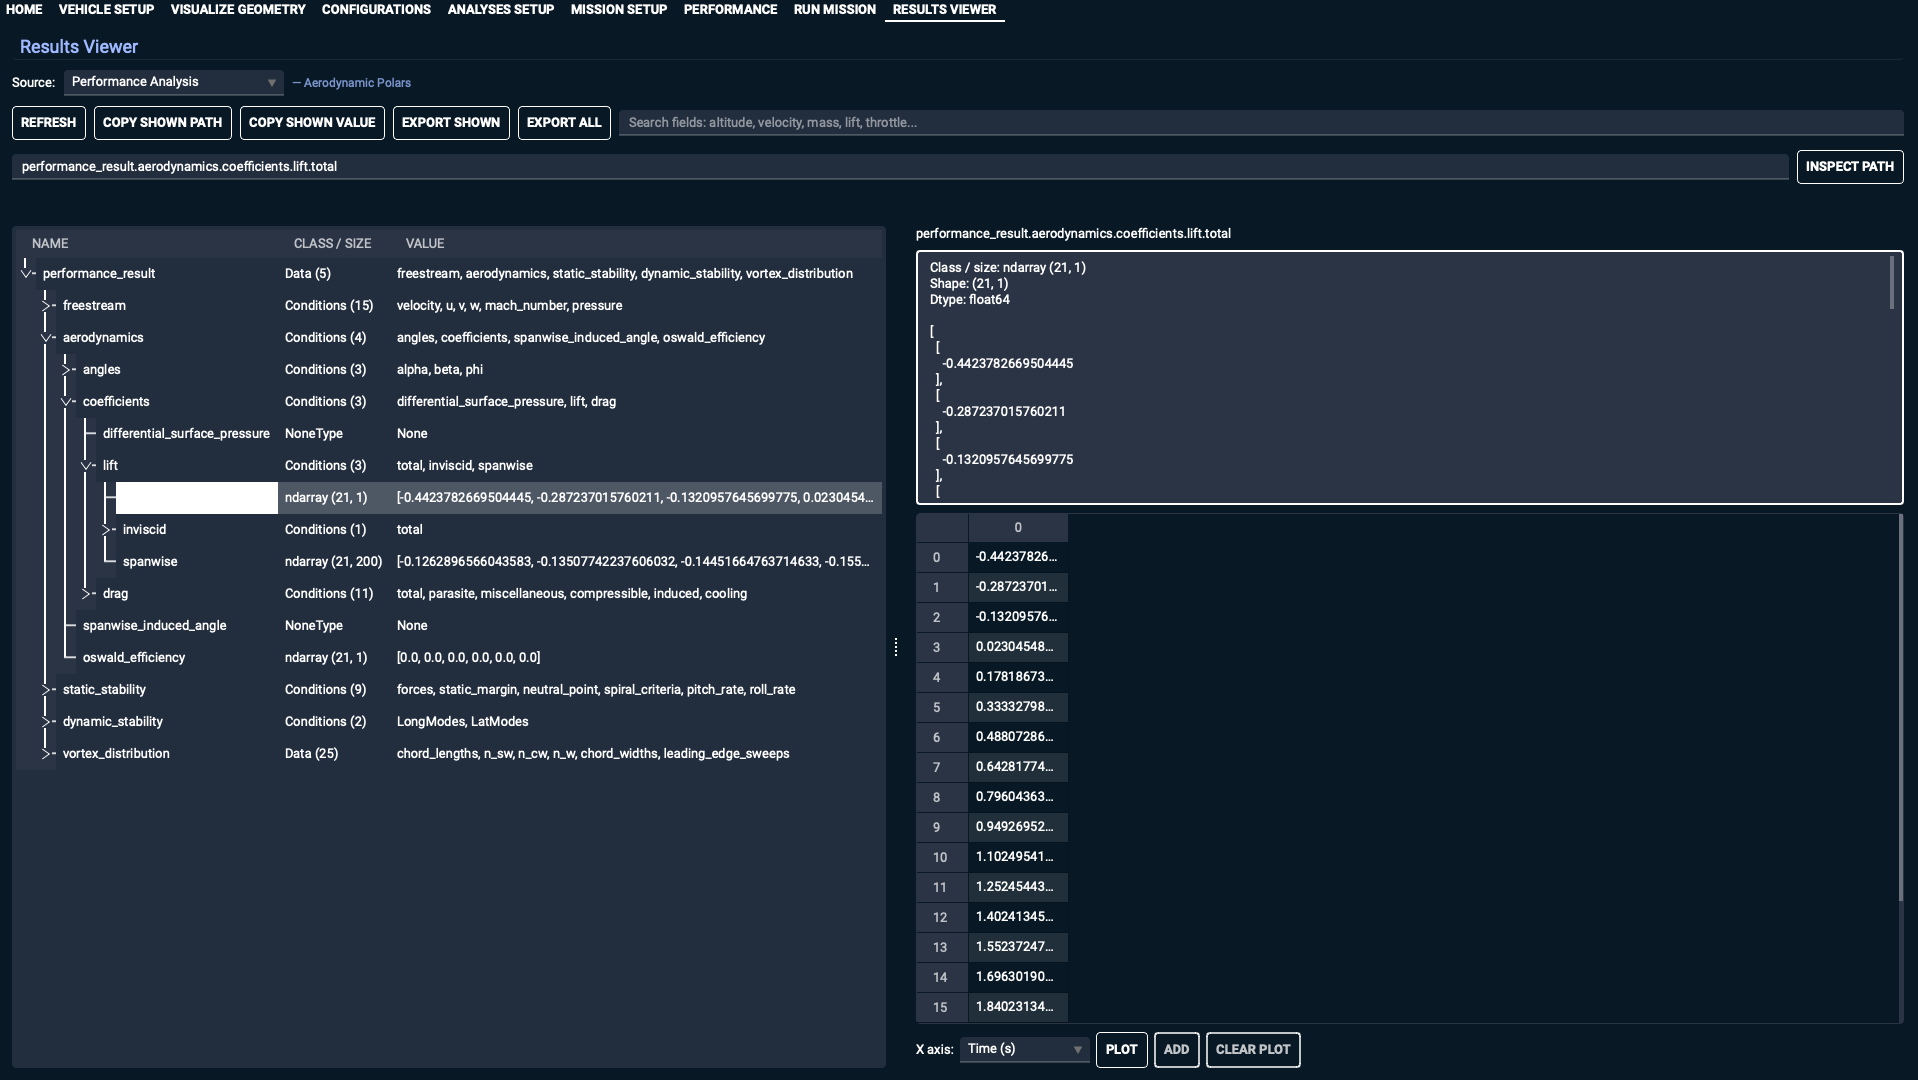Select table row header 0
Image resolution: width=1918 pixels, height=1080 pixels.
[x=941, y=557]
